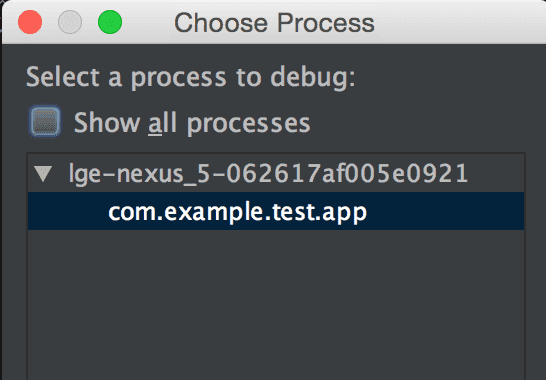Pick the process listed under lge-nexus_5 device
The height and width of the screenshot is (380, 546).
point(237,212)
